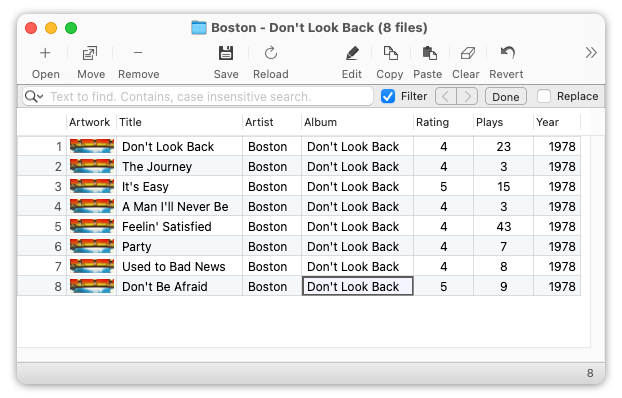
Task: Select artwork thumbnail for A Man I'll Never Be
Action: [92, 206]
